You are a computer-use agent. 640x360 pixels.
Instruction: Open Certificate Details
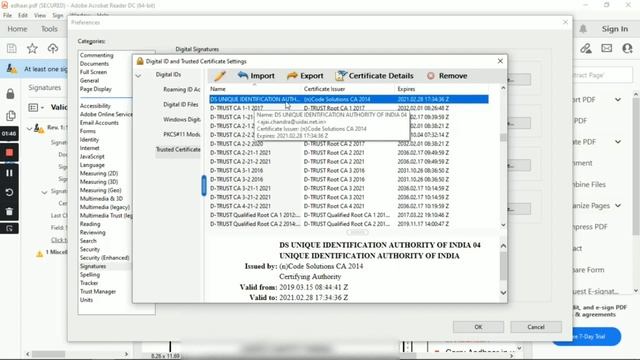point(374,76)
